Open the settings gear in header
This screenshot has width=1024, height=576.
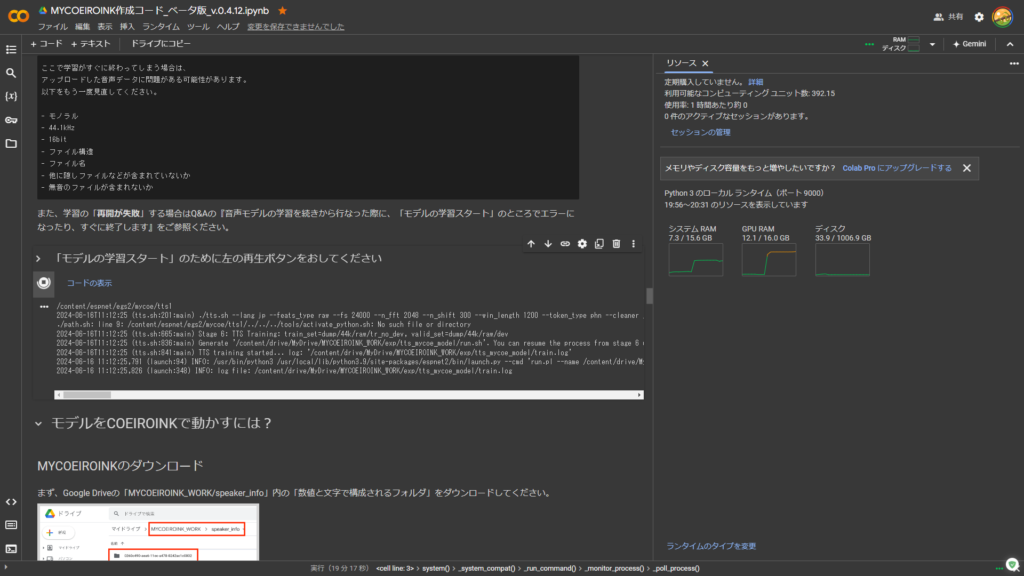[979, 17]
